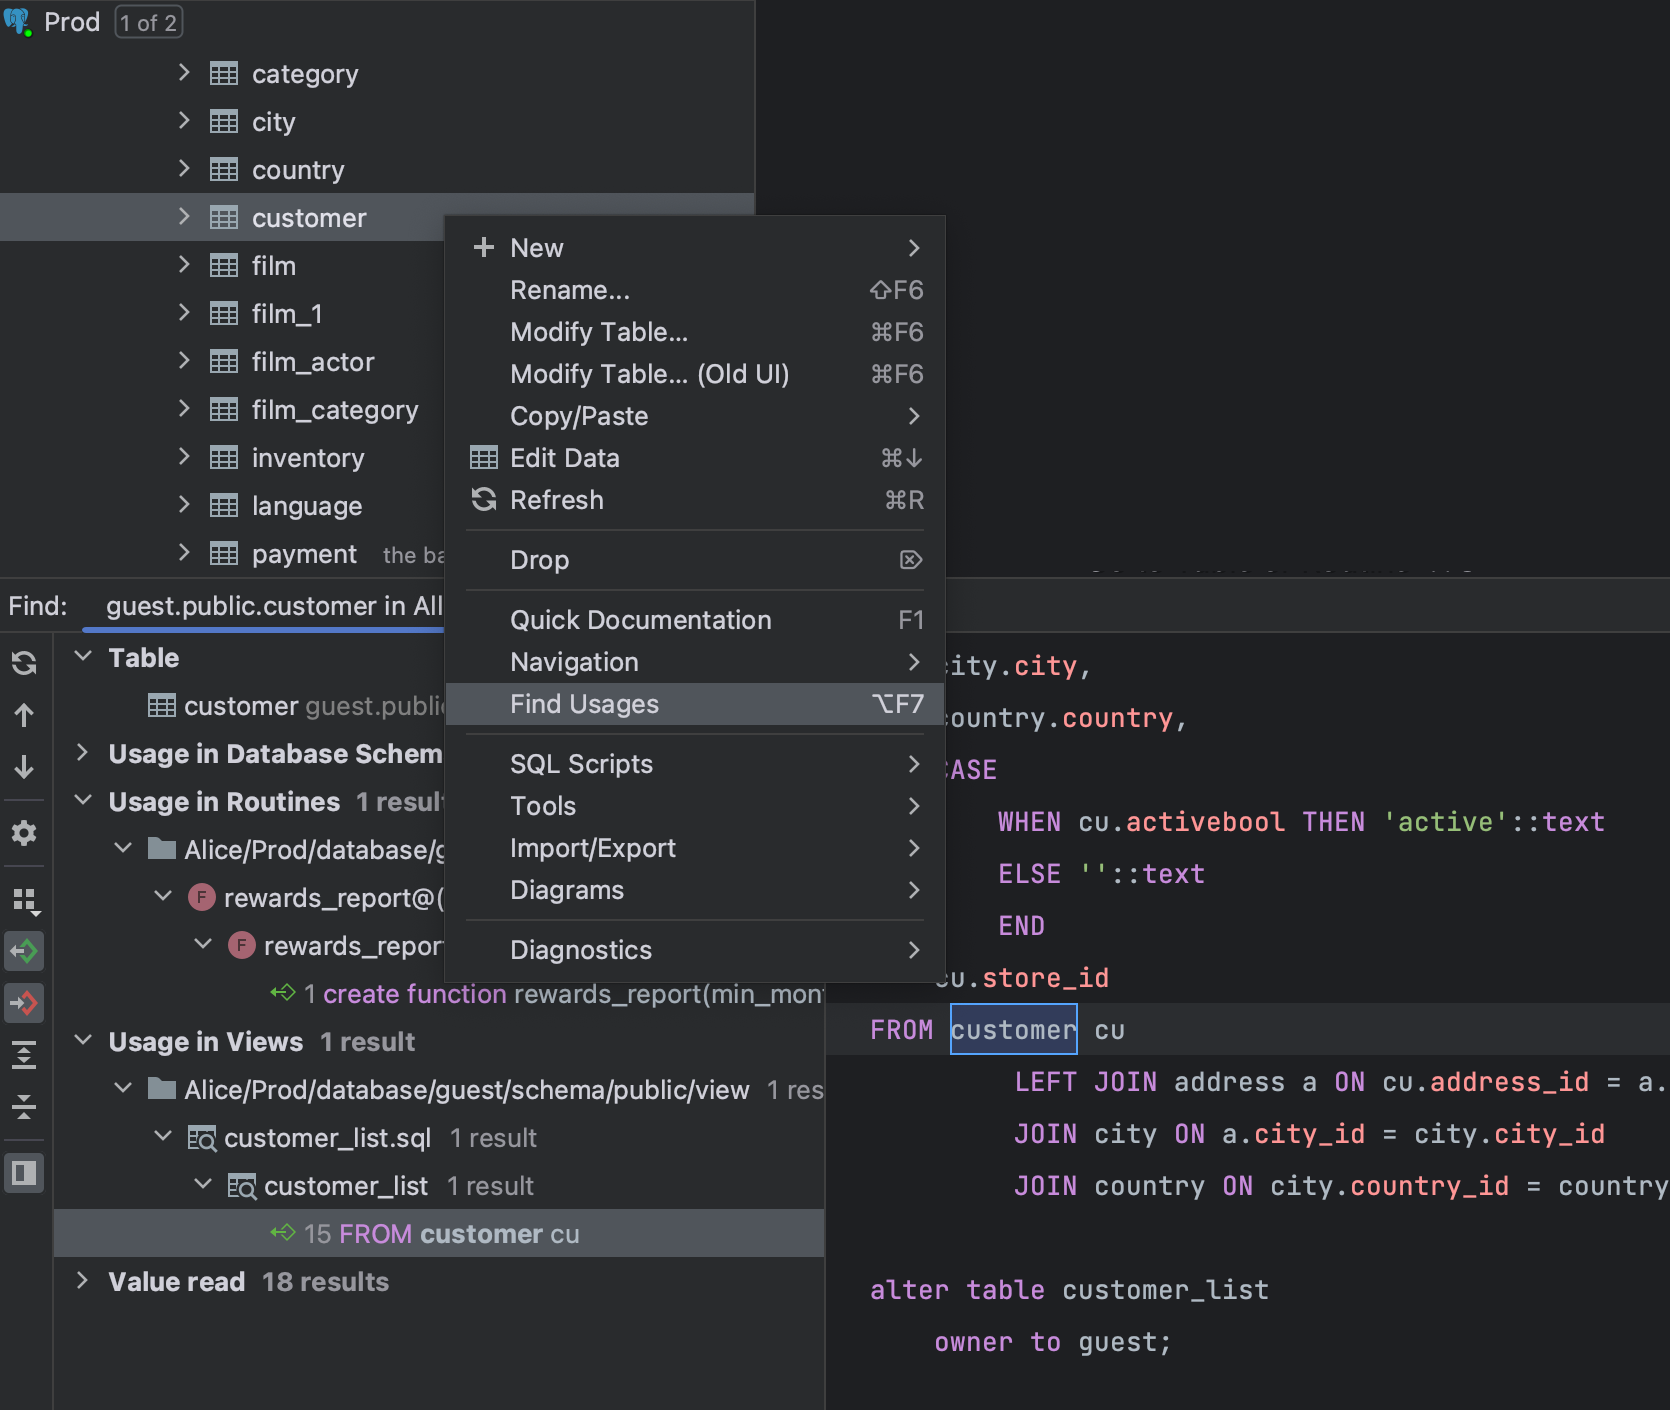The height and width of the screenshot is (1410, 1670).
Task: Toggle show read access usages filter
Action: [24, 951]
